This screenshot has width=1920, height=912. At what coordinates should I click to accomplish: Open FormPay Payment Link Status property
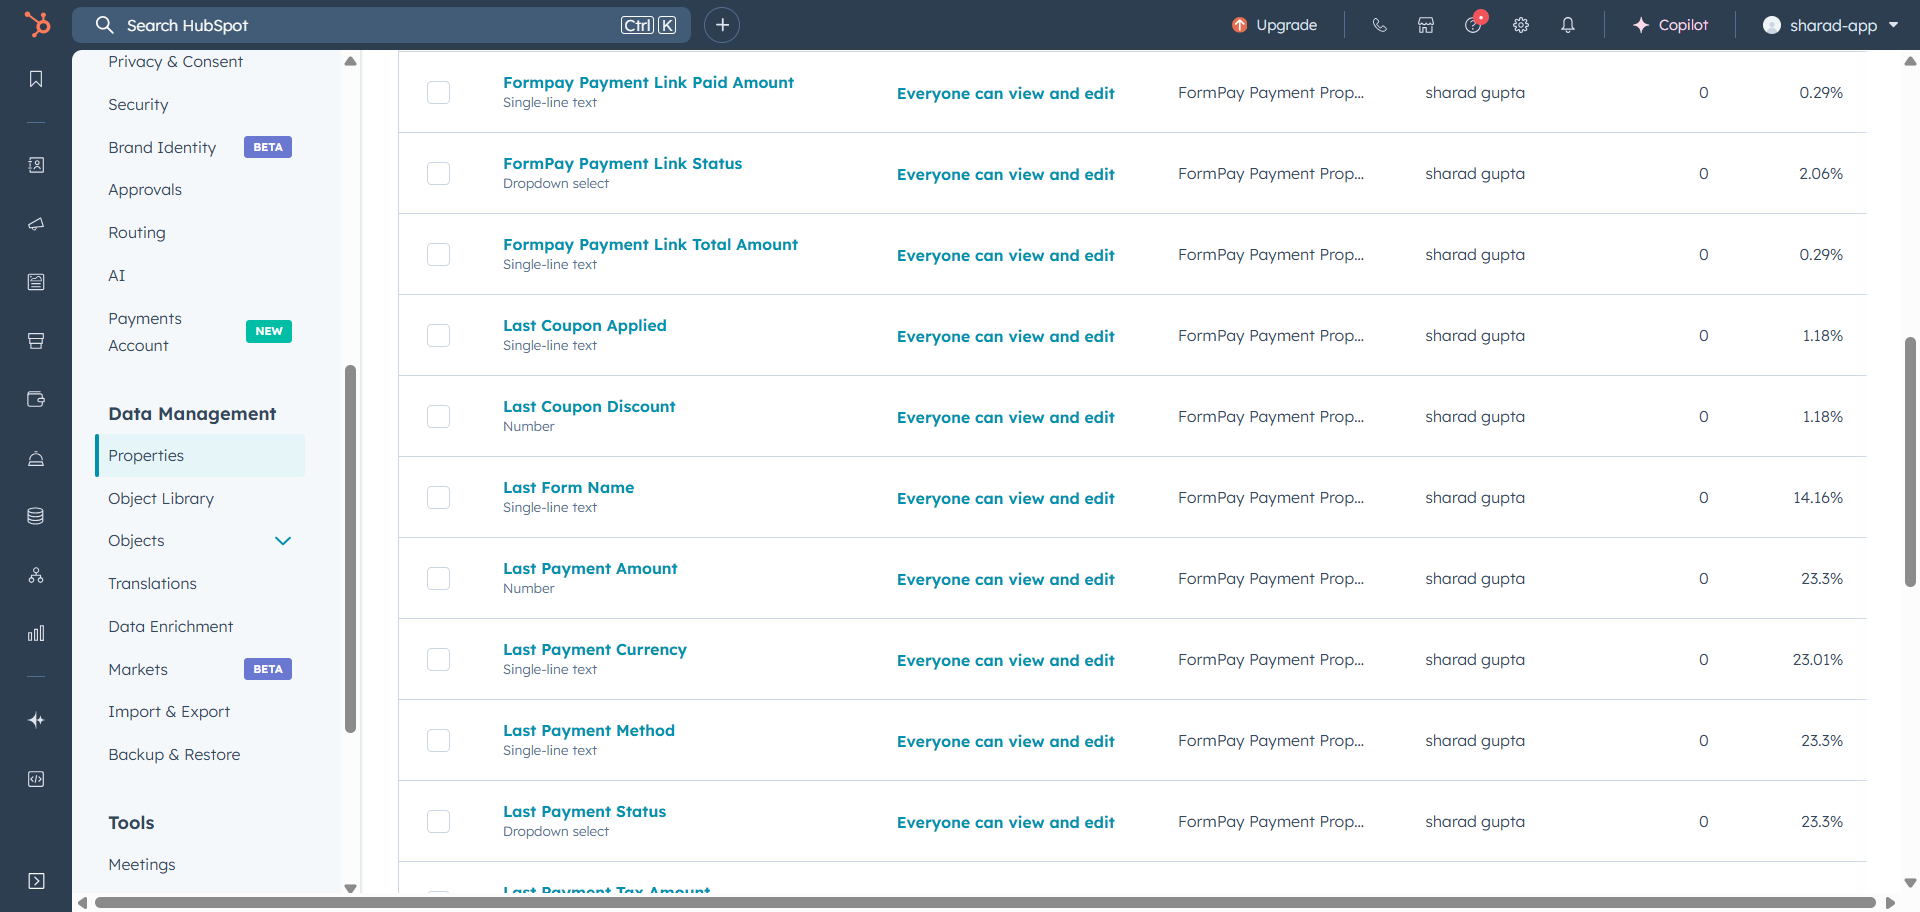point(622,164)
